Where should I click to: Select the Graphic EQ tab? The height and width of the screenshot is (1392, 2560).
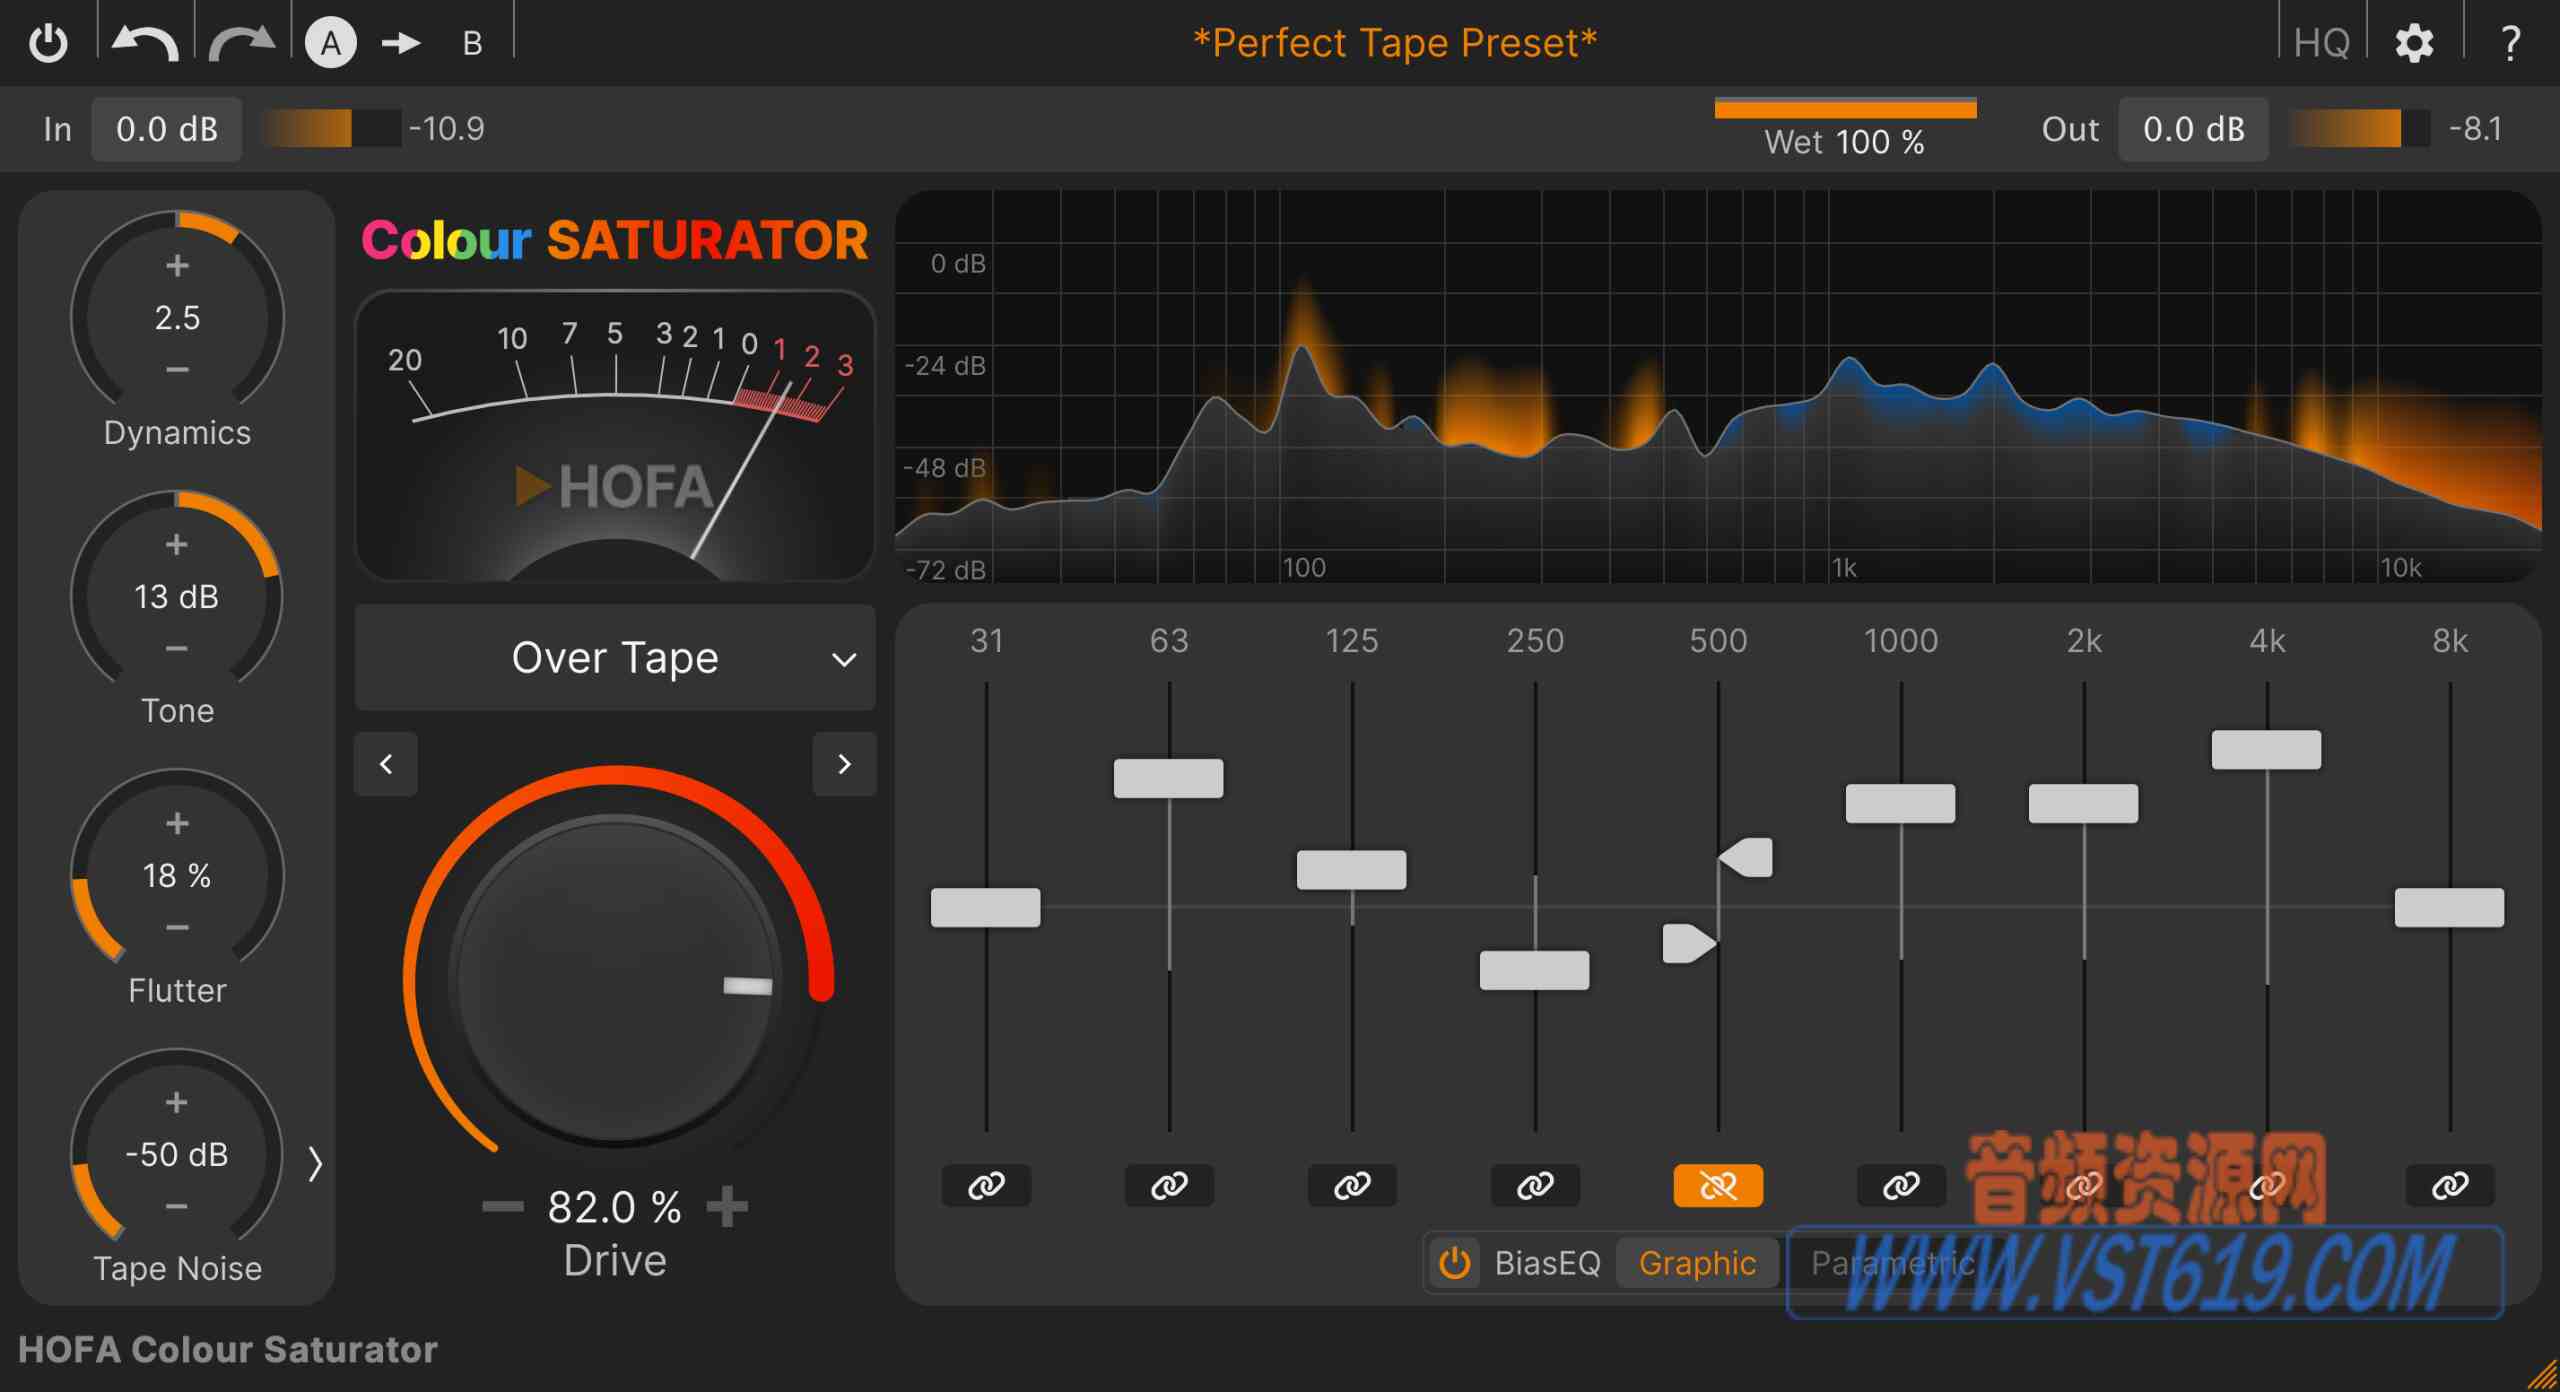1697,1262
